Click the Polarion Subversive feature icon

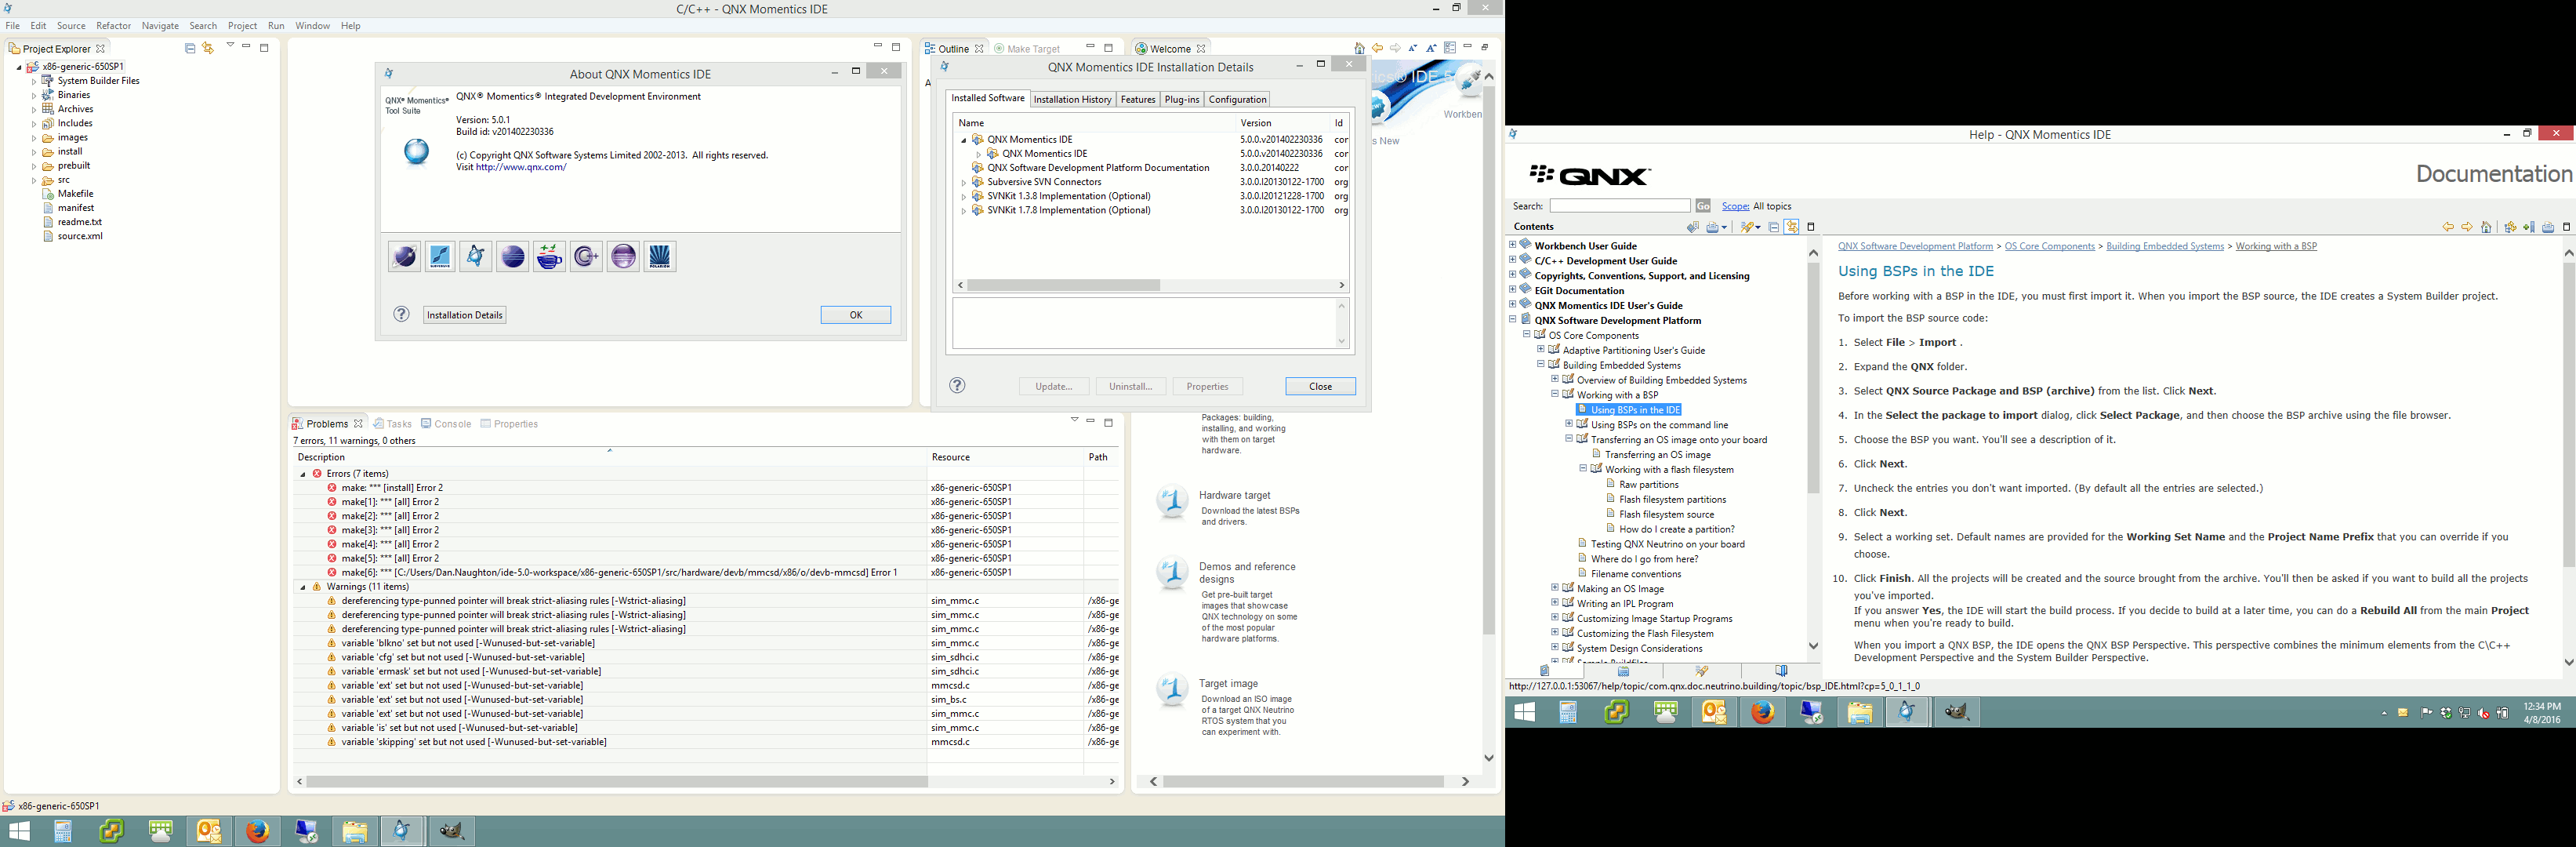pyautogui.click(x=659, y=257)
